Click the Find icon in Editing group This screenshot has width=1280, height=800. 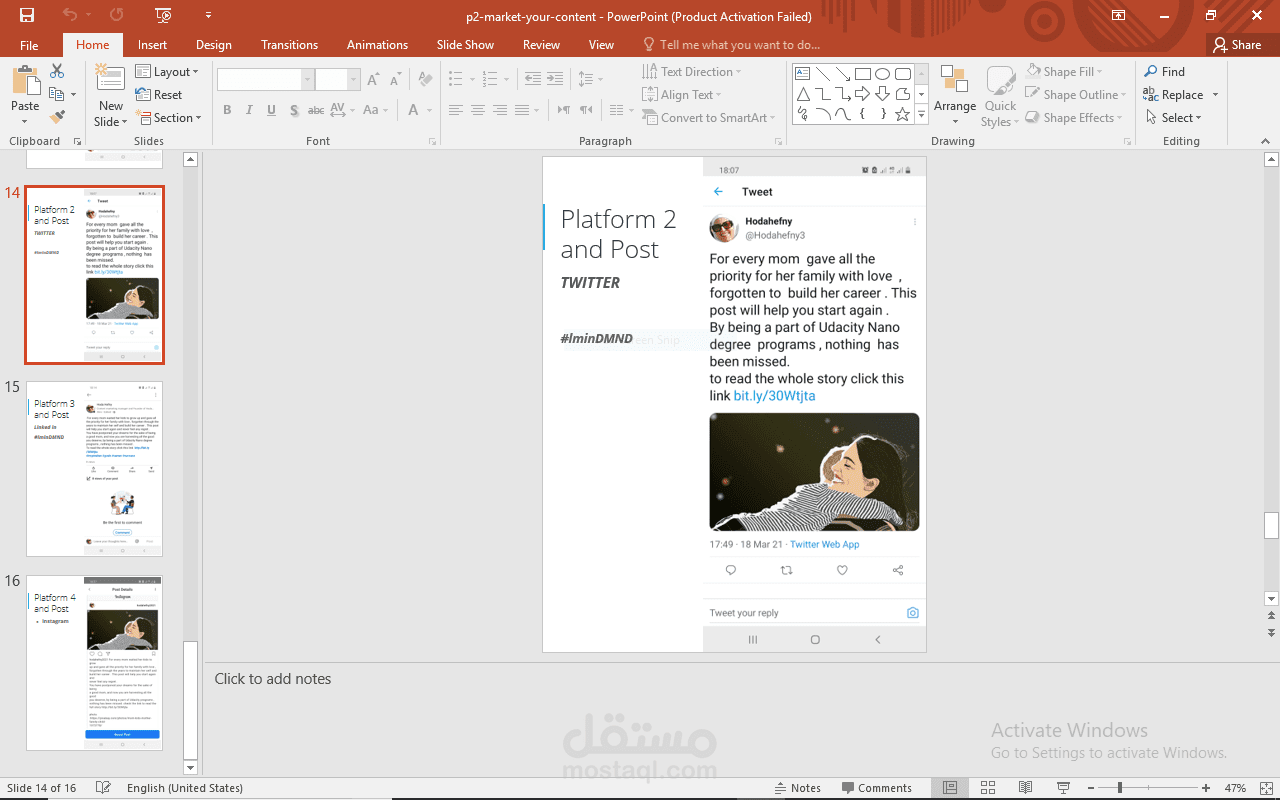(x=1153, y=71)
